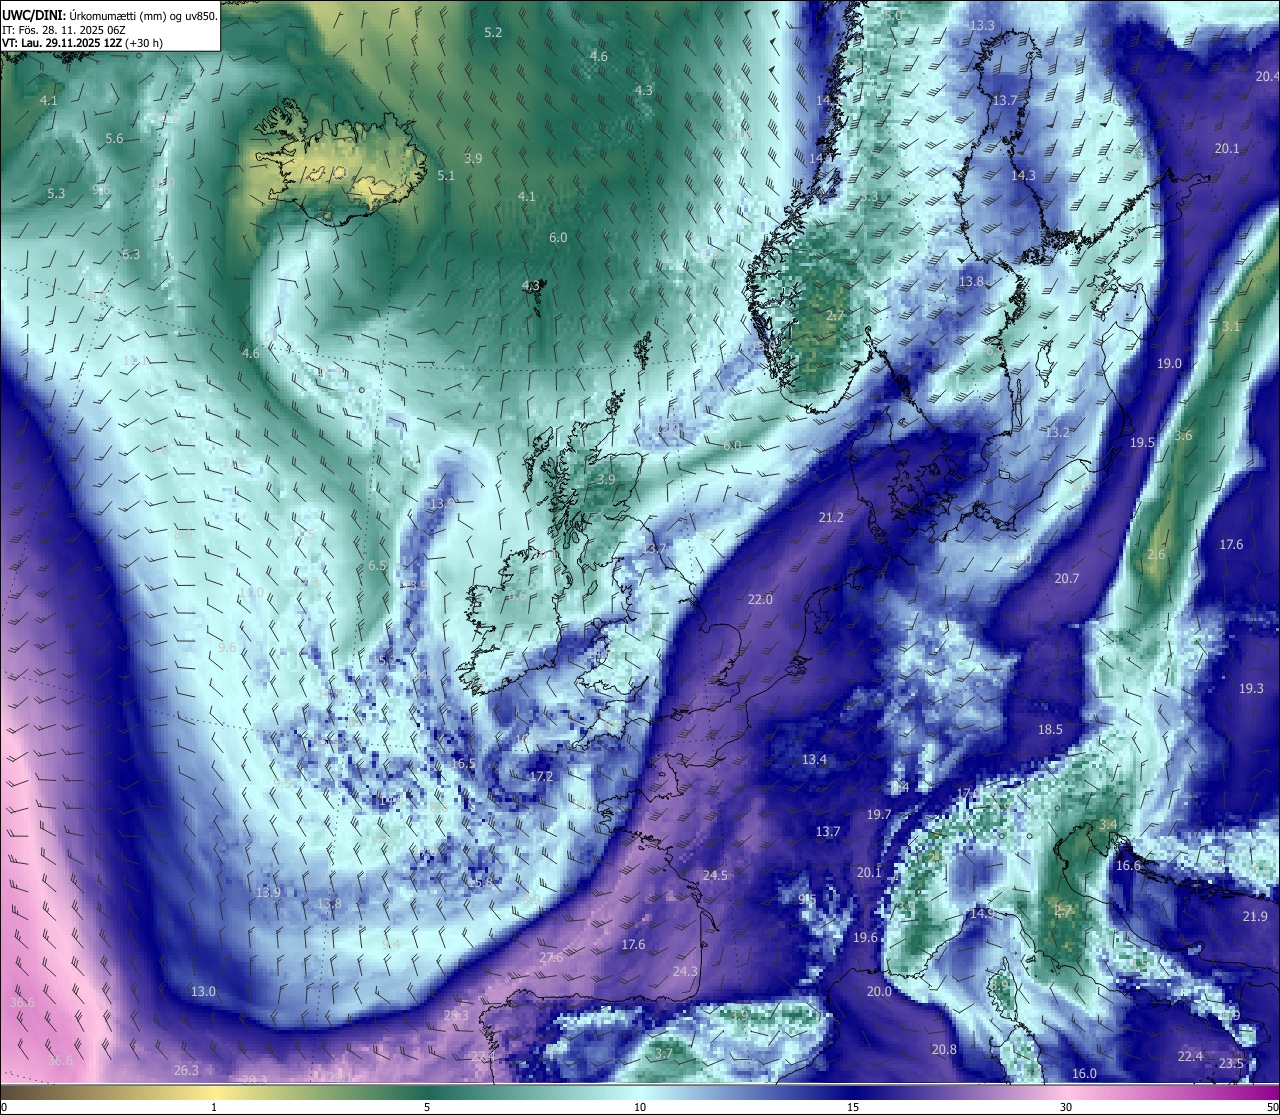Click the 21.9 value on the map

coord(1255,917)
